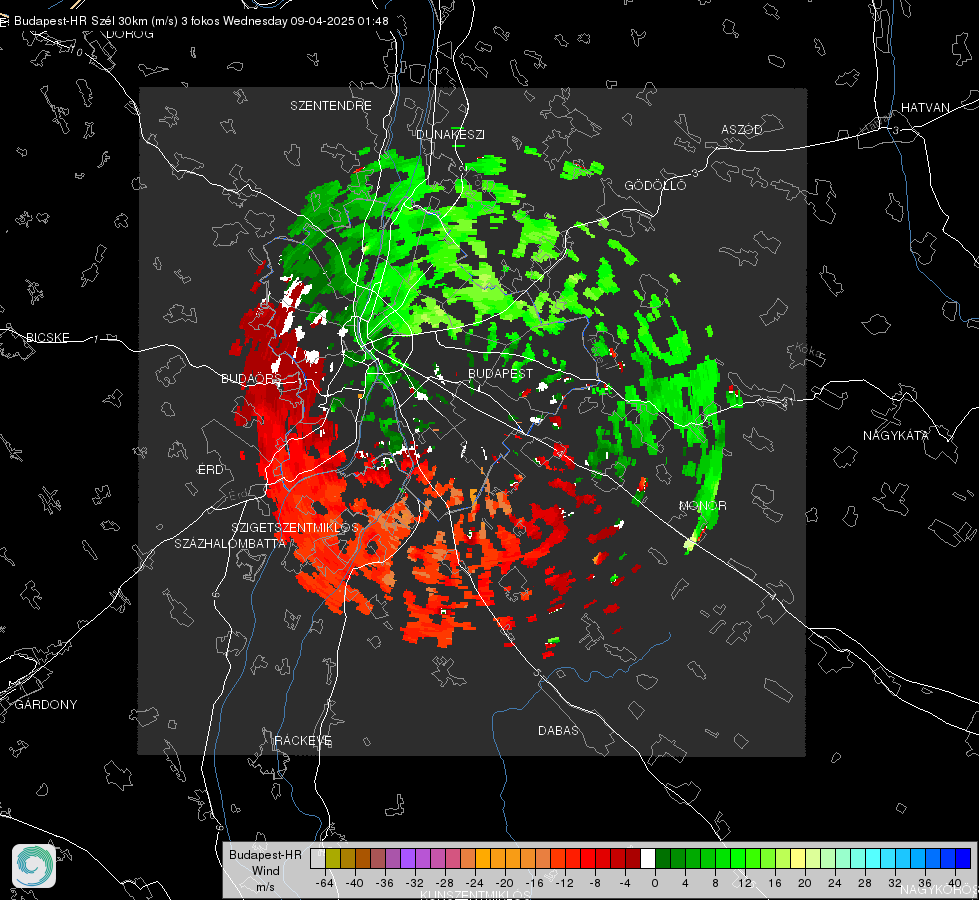Pick the dark blue last legend swatch
The width and height of the screenshot is (979, 900).
[x=963, y=859]
